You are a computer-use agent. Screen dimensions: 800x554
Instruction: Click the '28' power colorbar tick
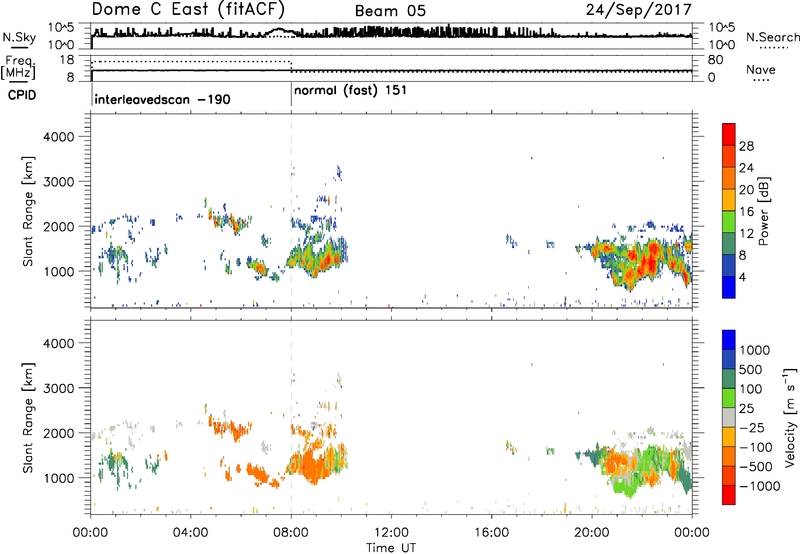click(x=746, y=146)
